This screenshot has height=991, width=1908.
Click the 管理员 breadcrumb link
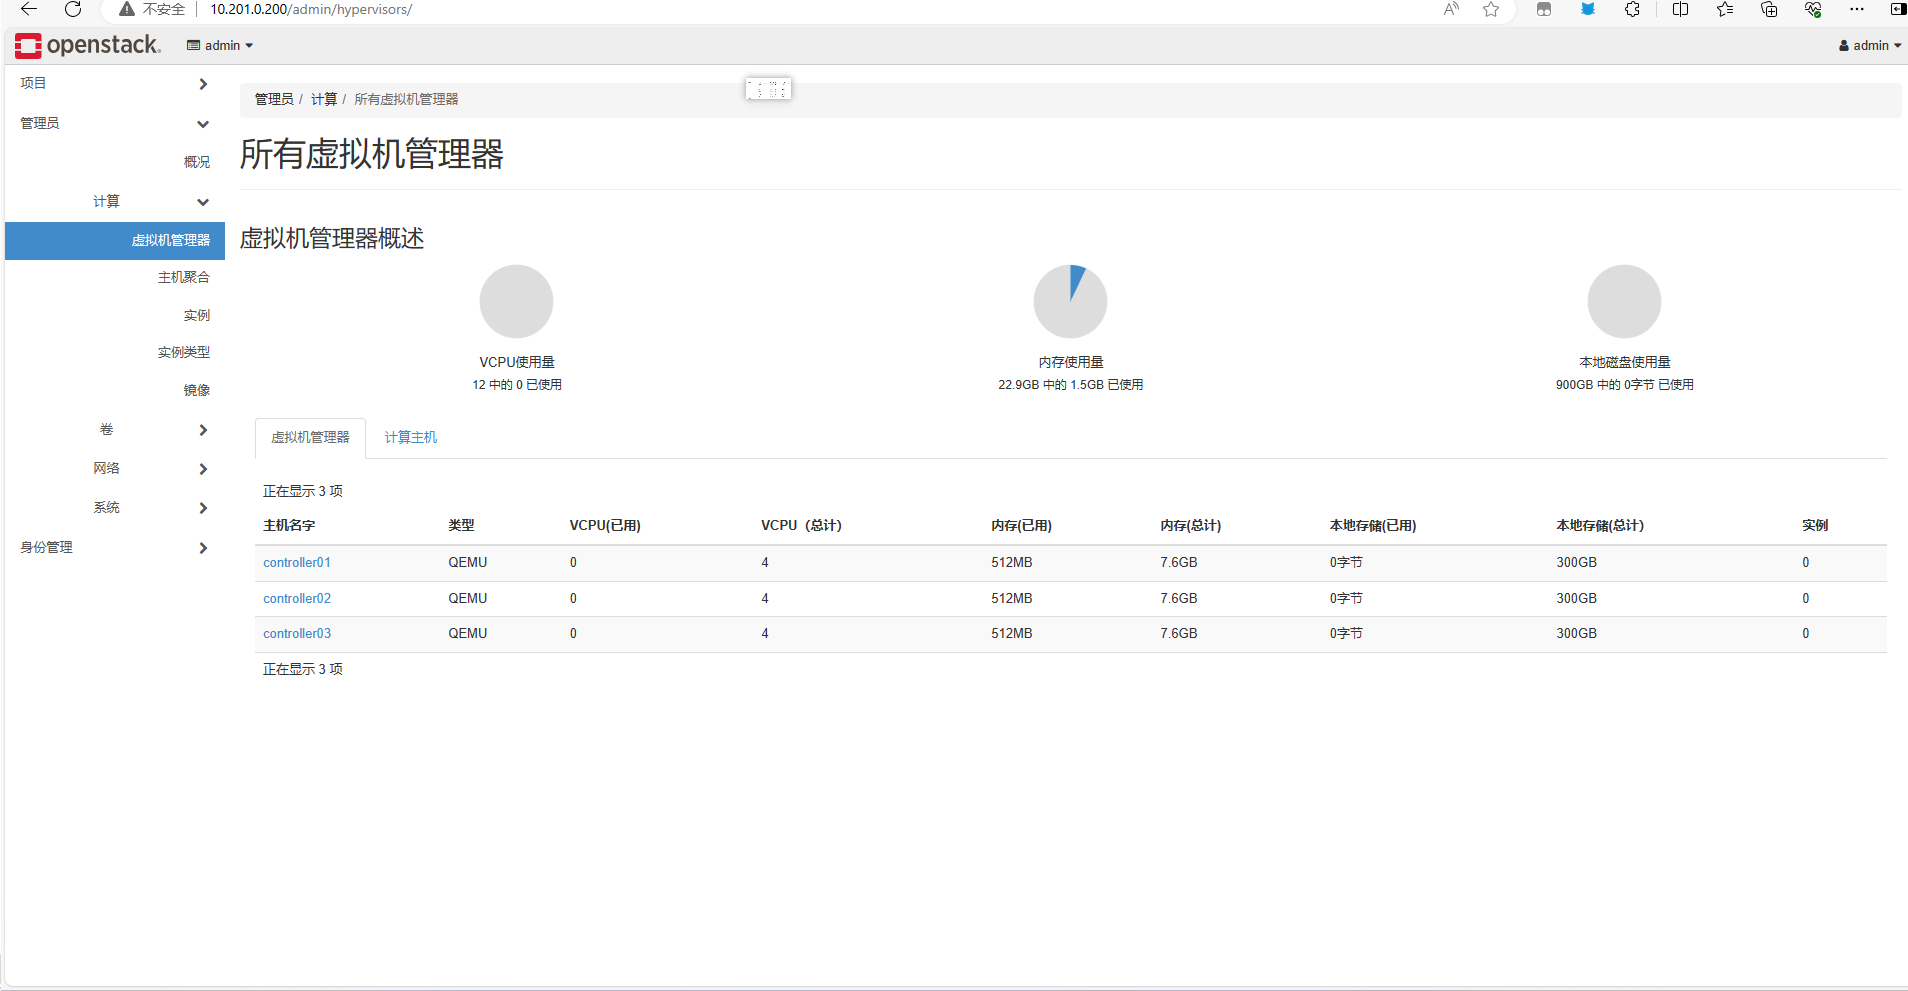274,99
